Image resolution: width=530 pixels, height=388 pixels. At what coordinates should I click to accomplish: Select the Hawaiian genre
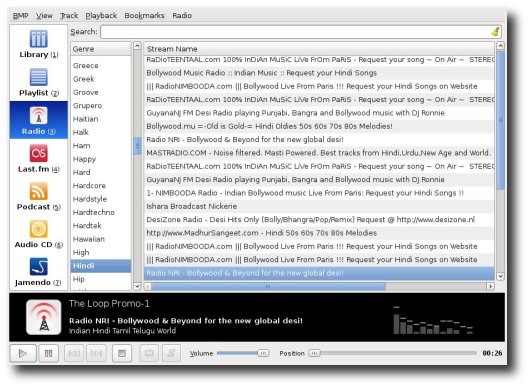(101, 239)
